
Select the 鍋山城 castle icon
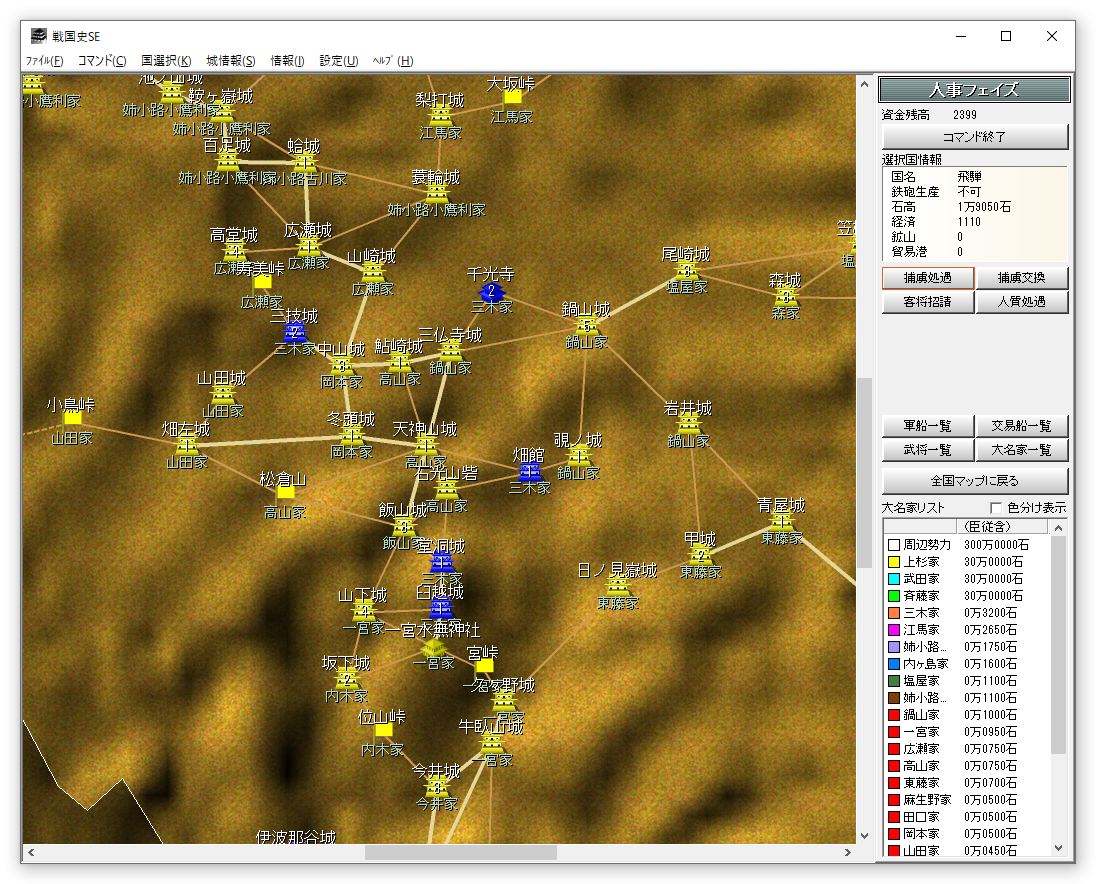coord(586,326)
